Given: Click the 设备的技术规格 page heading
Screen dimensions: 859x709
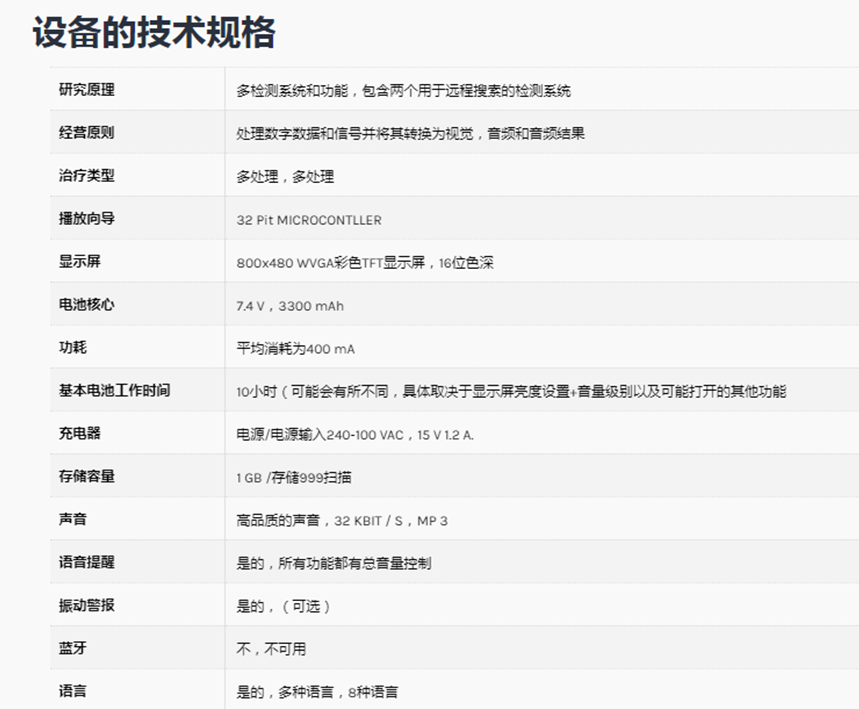Looking at the screenshot, I should (153, 32).
